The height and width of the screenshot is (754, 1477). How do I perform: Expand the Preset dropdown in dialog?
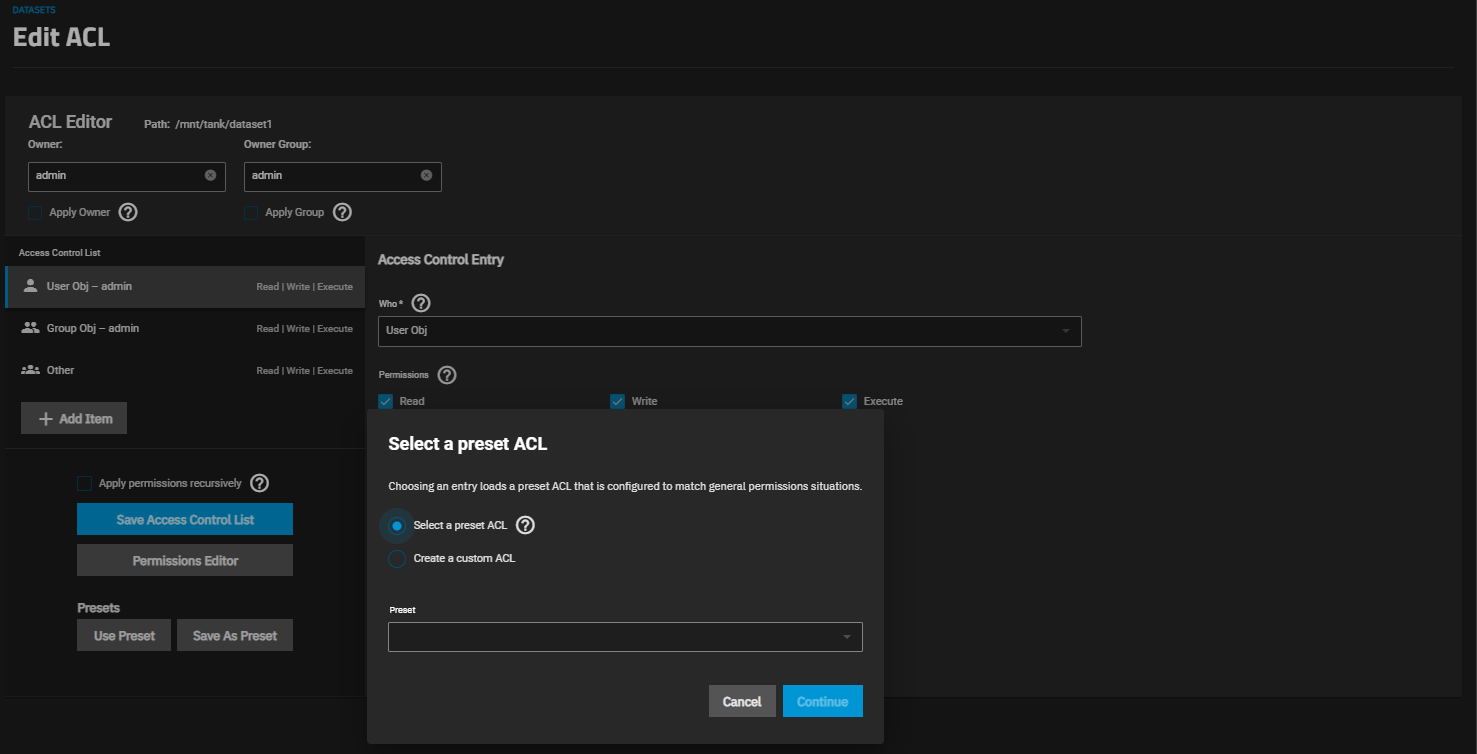(x=625, y=637)
